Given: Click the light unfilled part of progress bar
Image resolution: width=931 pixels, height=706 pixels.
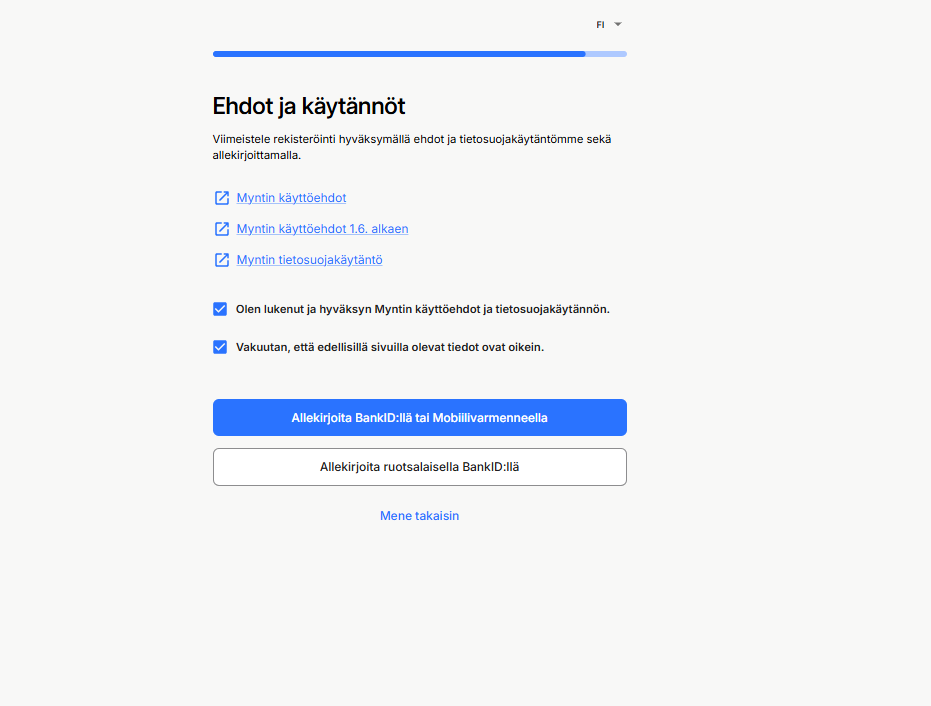Looking at the screenshot, I should (606, 54).
